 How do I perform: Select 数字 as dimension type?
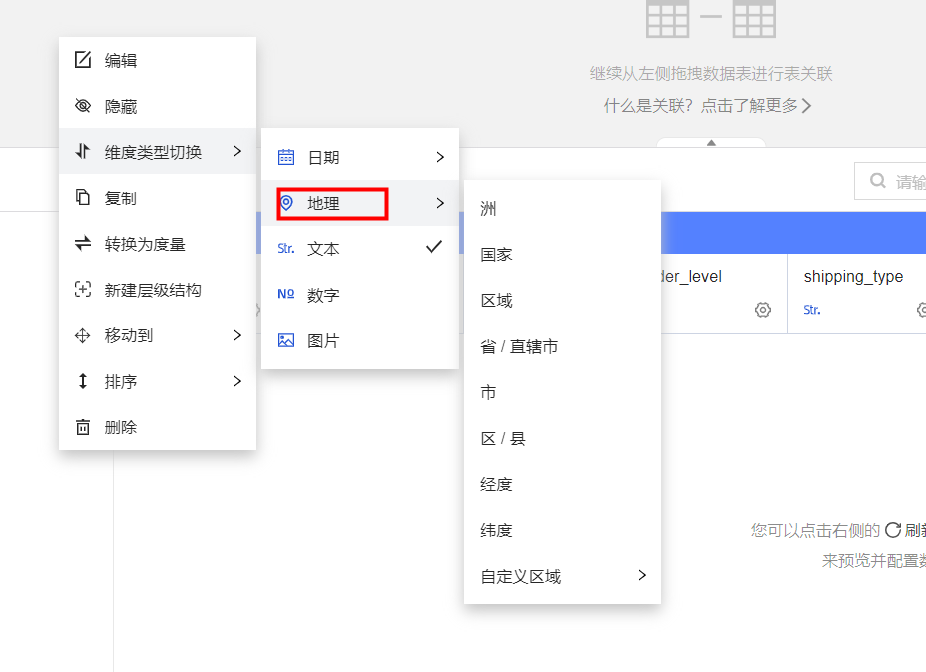(x=324, y=295)
